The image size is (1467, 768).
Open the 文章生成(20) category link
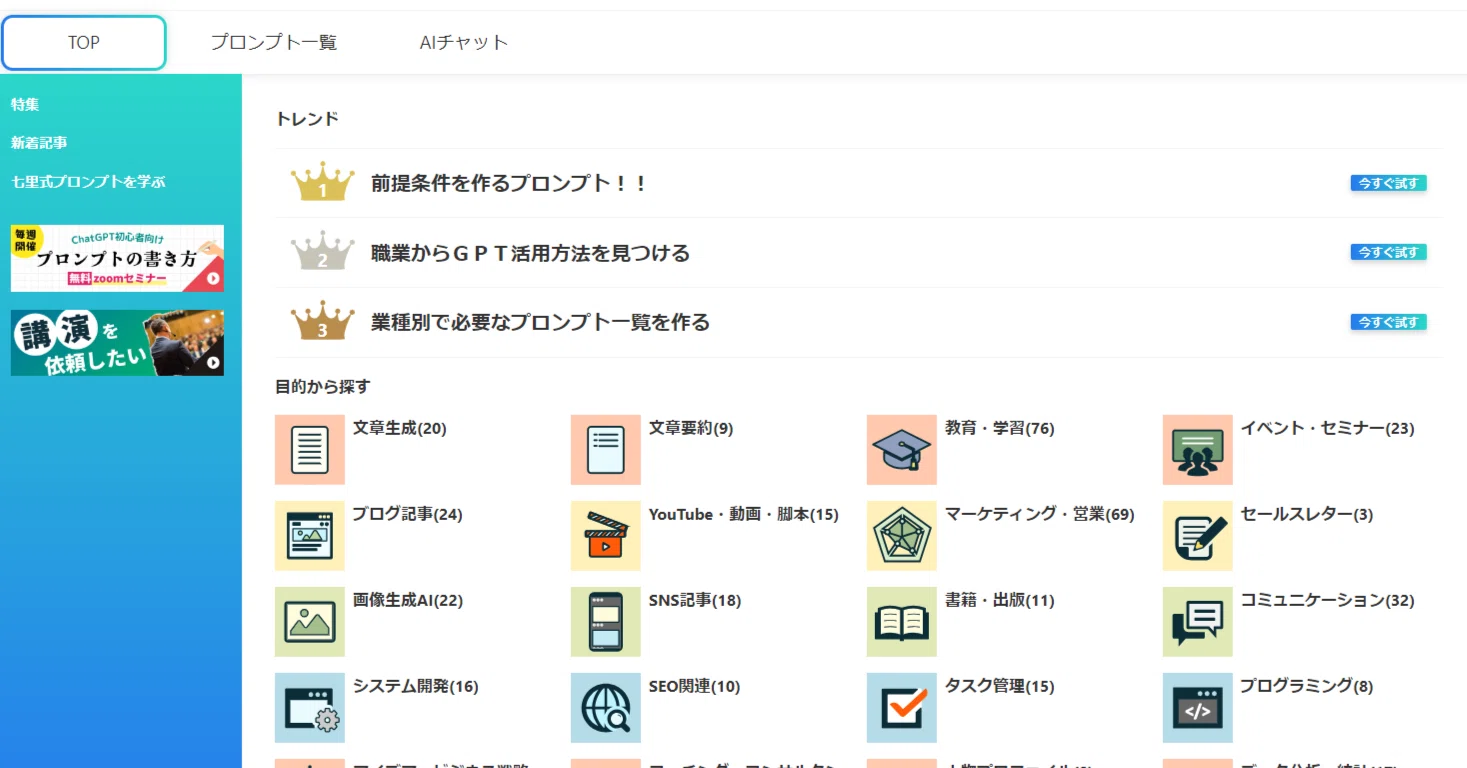[x=400, y=428]
